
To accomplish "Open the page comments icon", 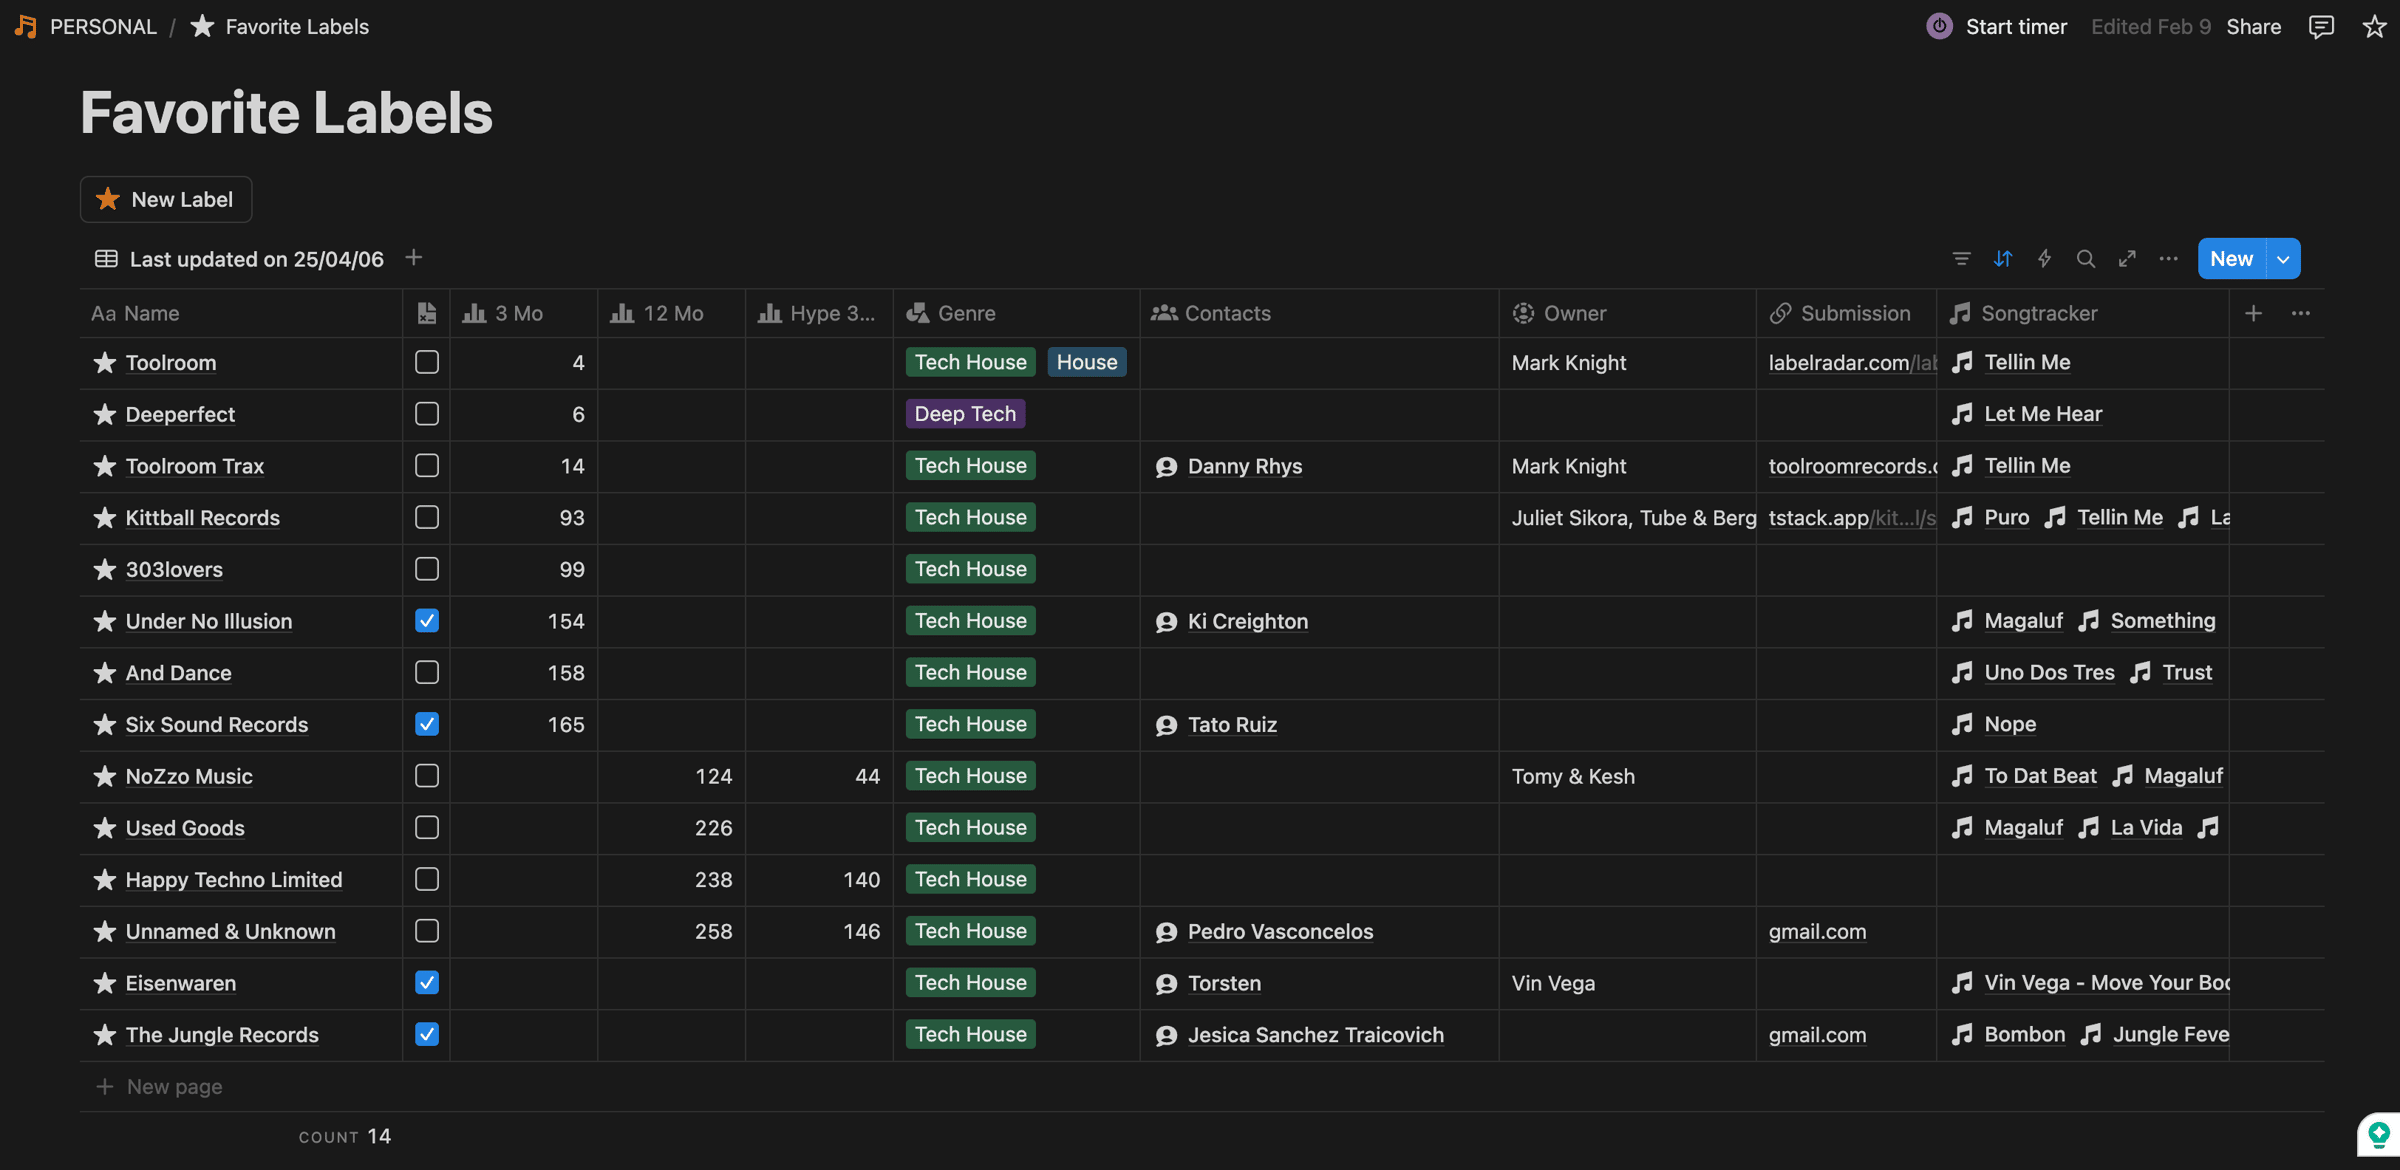I will 2321,27.
